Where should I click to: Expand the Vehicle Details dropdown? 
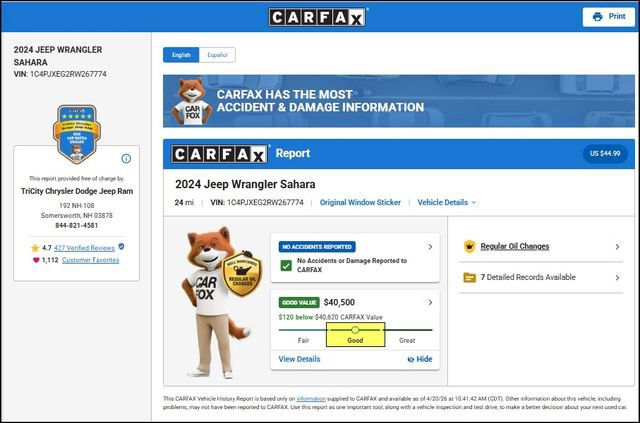click(447, 203)
